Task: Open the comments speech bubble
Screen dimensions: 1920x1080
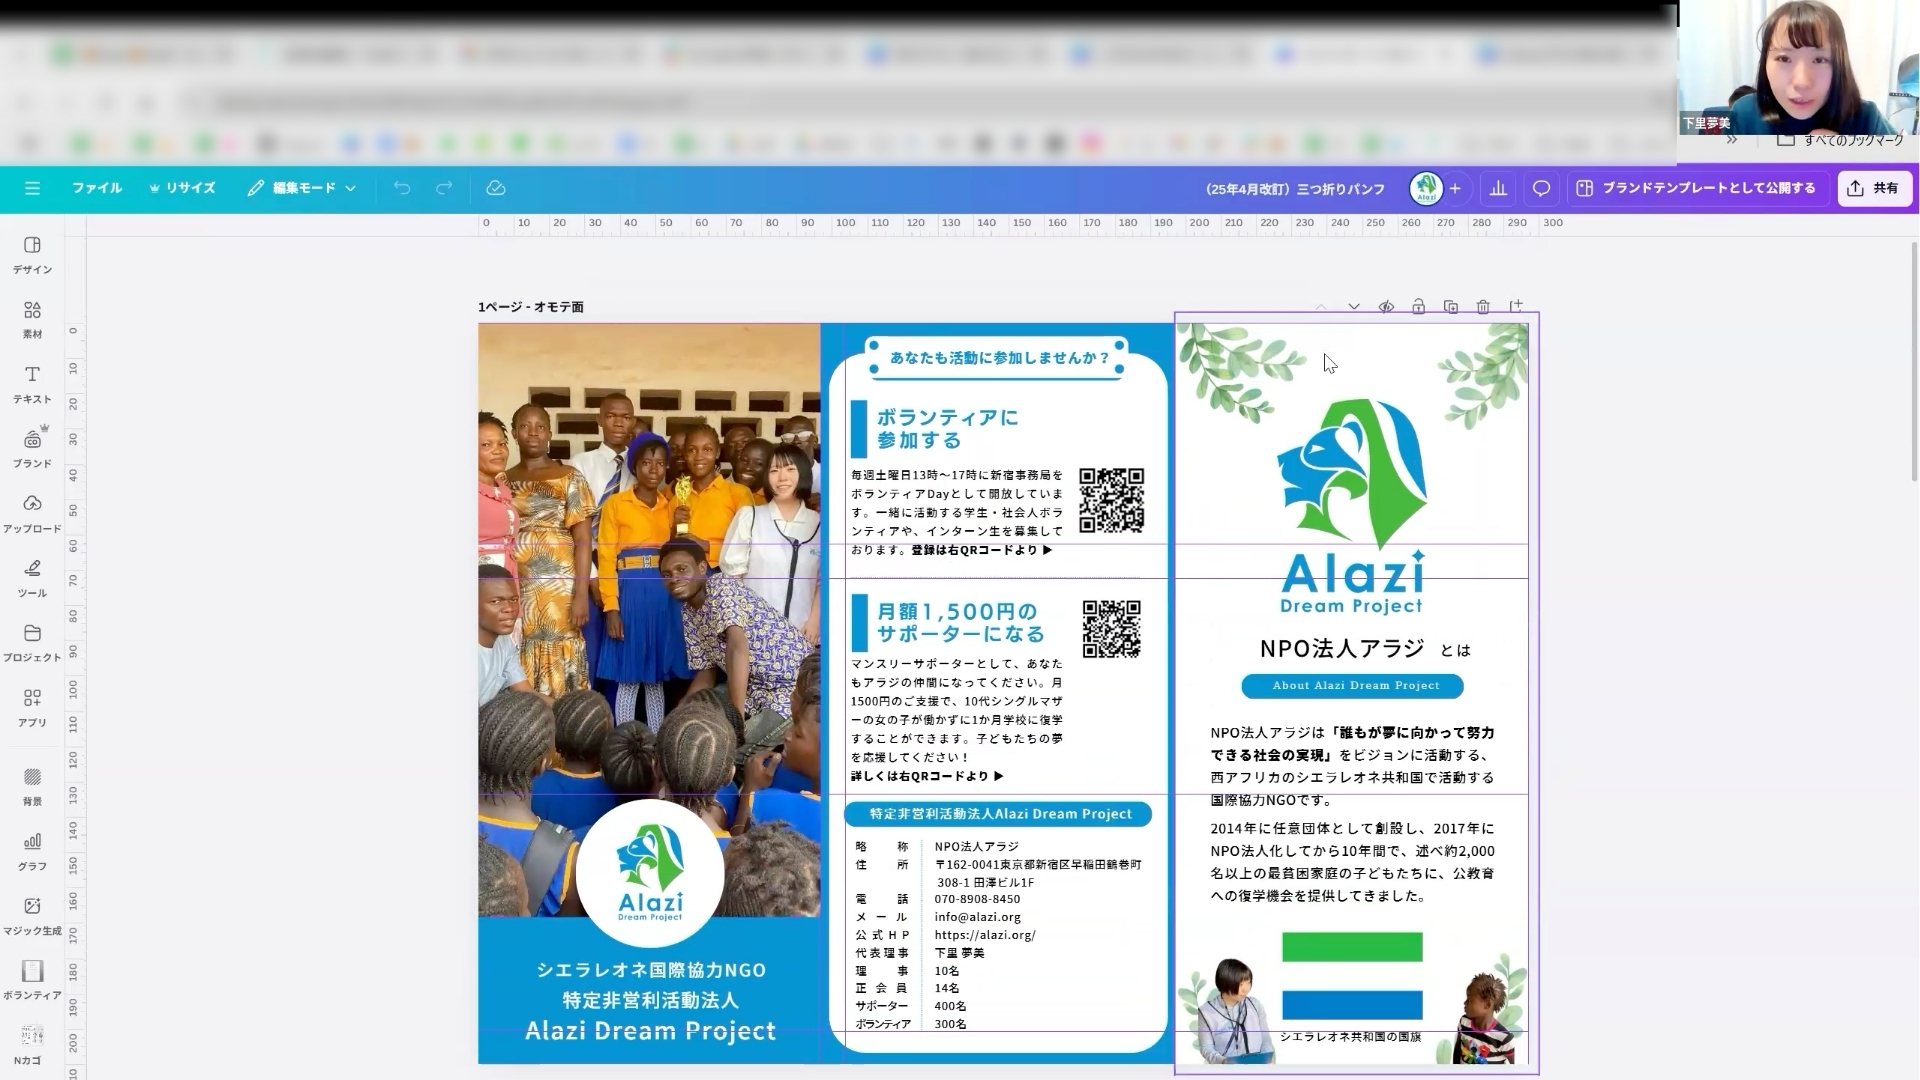Action: (1541, 188)
